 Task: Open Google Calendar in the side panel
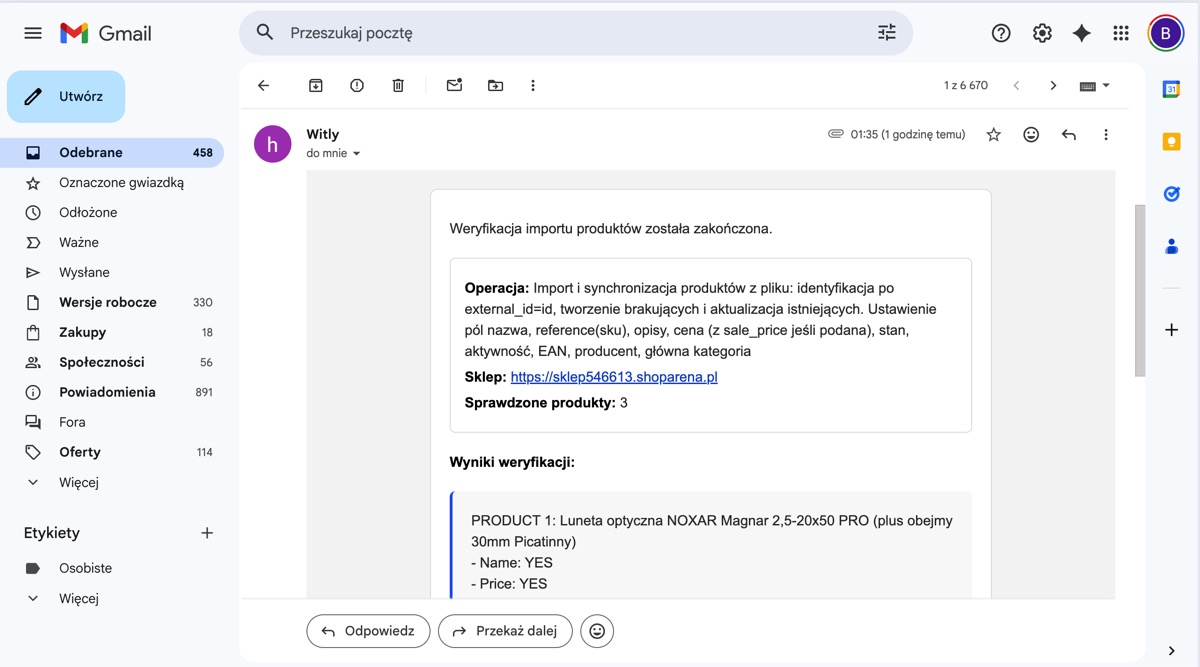point(1171,88)
